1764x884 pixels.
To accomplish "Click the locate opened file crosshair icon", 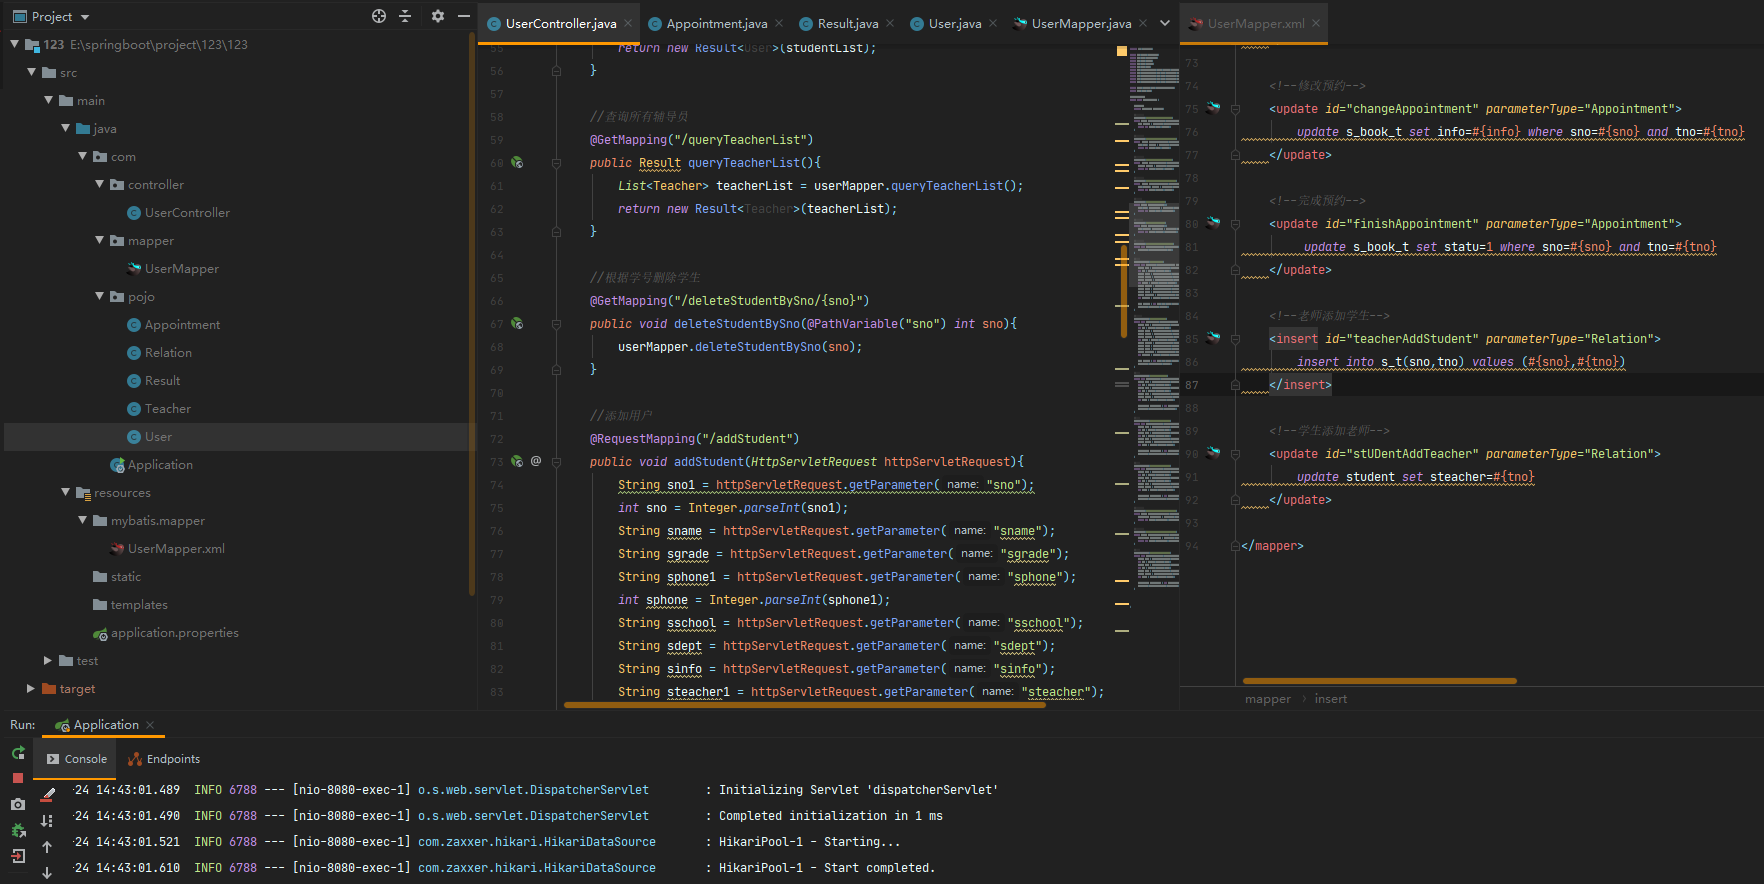I will click(379, 16).
